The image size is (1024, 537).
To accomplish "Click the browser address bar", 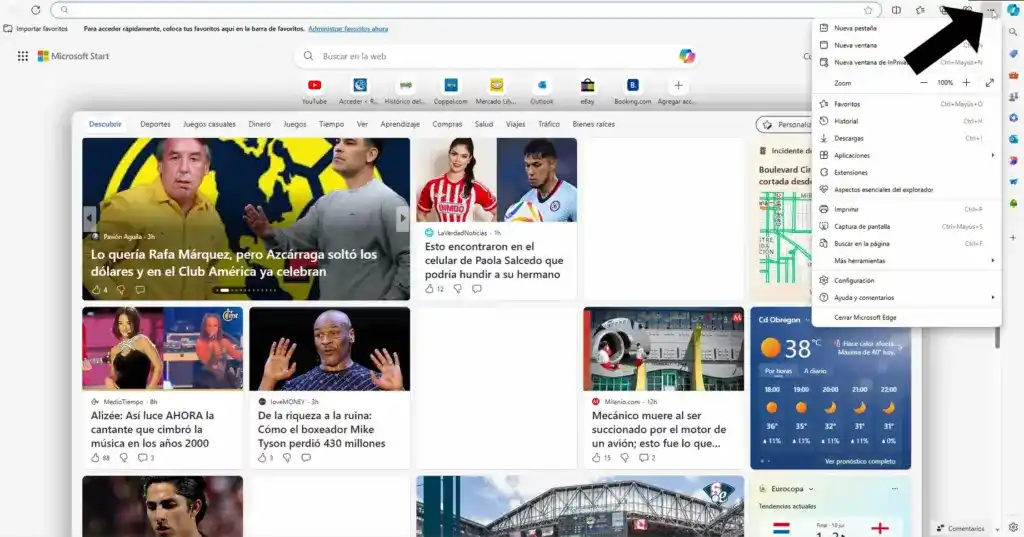I will 465,10.
